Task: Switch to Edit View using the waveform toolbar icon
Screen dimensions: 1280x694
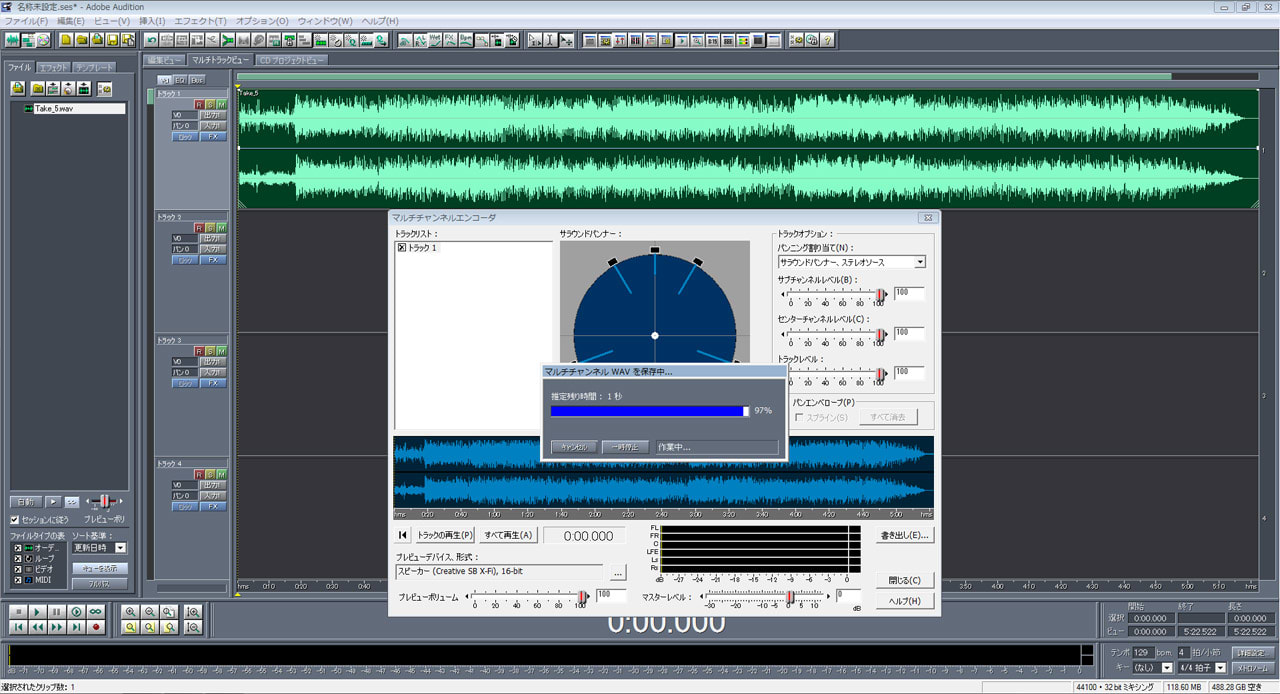Action: coord(12,40)
